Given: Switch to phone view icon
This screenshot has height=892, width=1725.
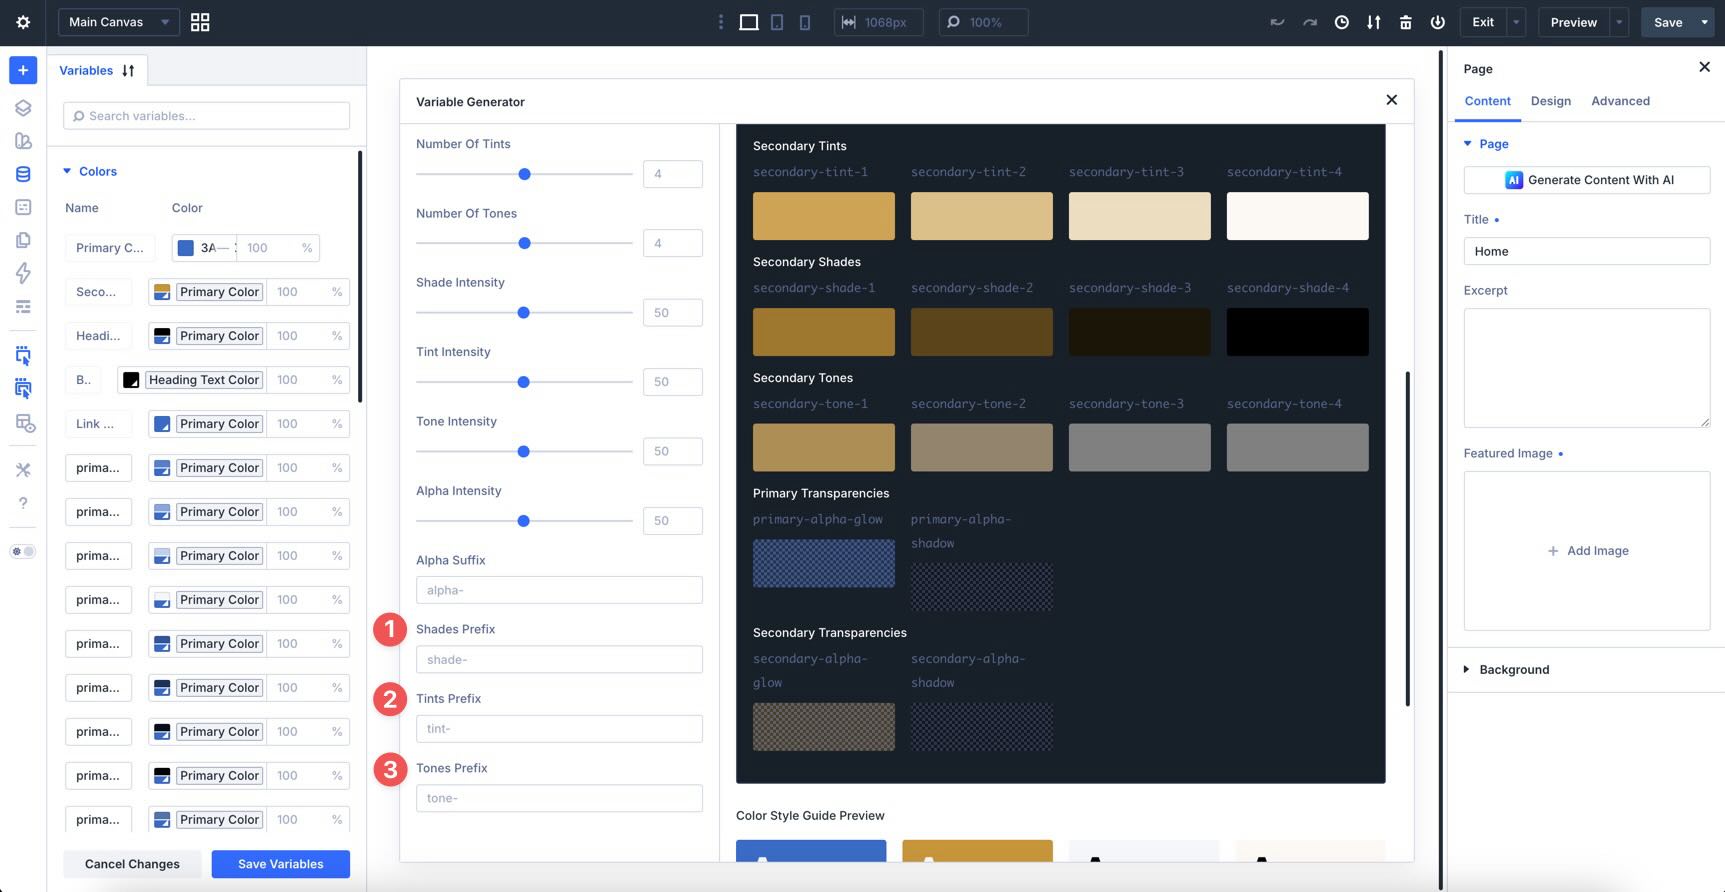Looking at the screenshot, I should (x=805, y=22).
